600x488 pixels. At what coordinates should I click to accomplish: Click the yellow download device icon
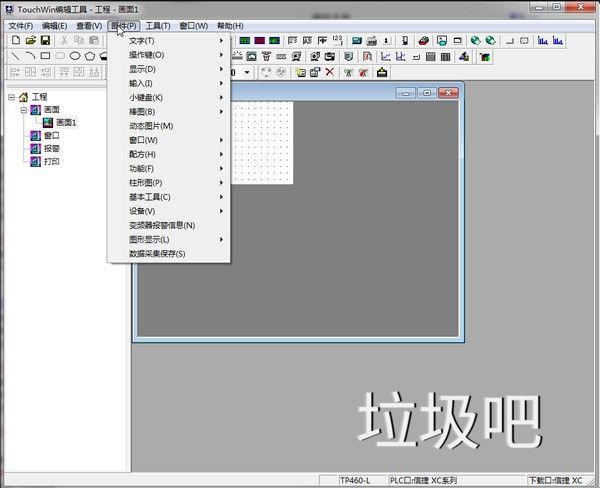click(x=382, y=72)
